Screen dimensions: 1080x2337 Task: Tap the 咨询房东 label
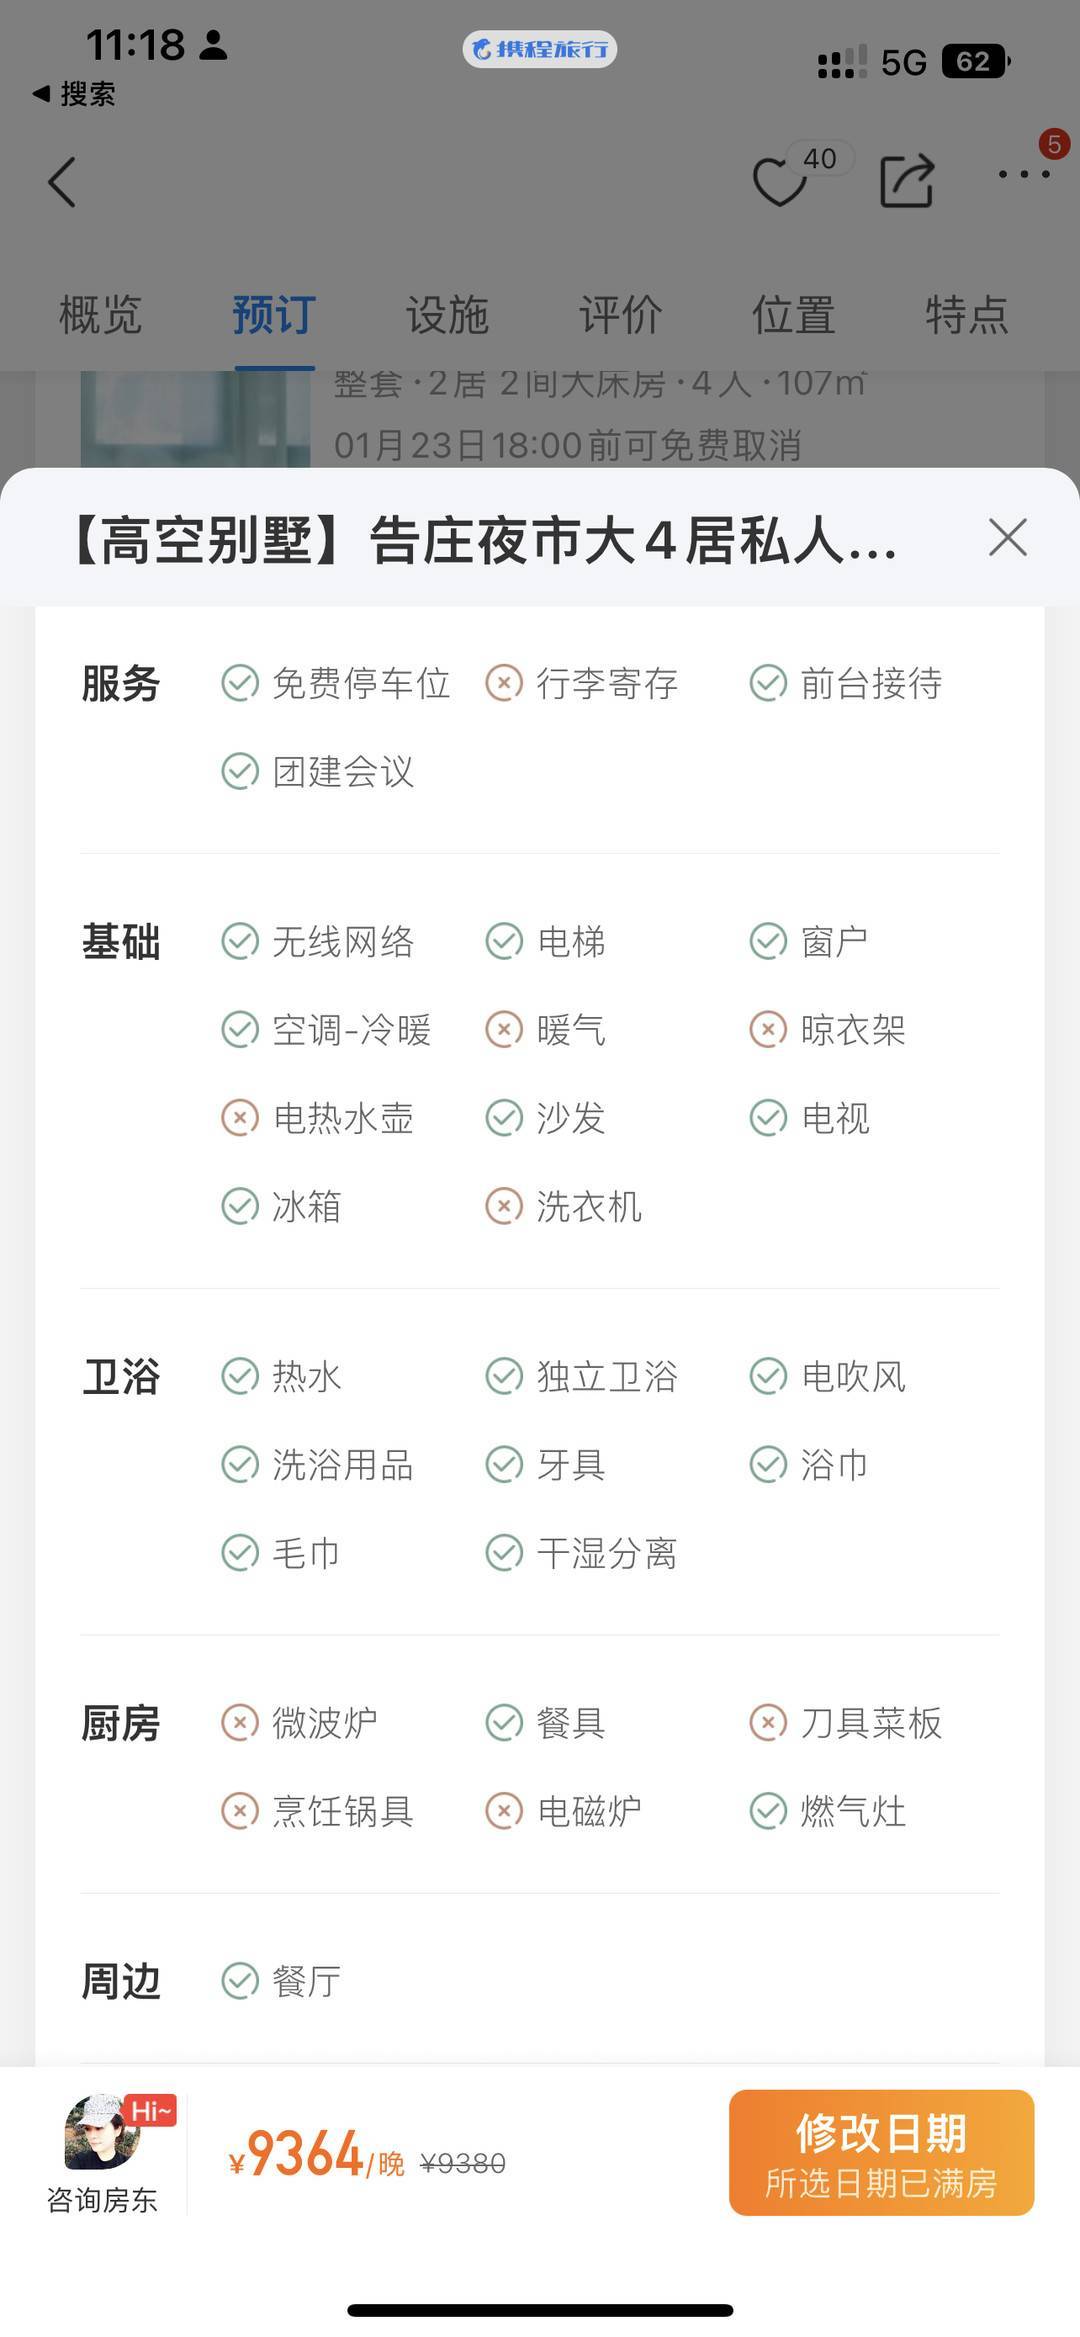102,2200
